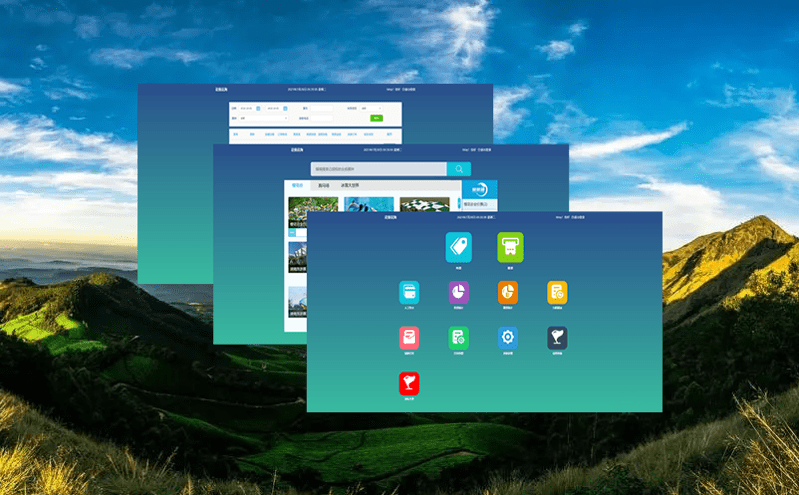Click the cyan wallet card icon

coord(409,292)
